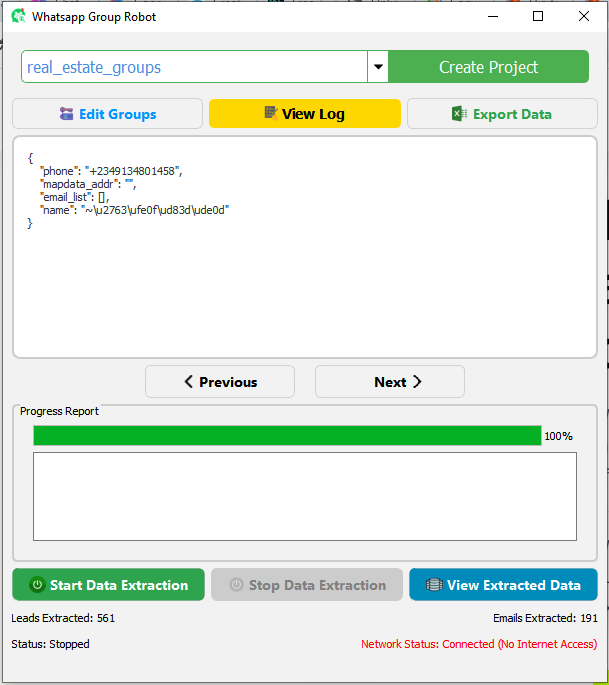Click the JSON log text area

(x=305, y=247)
